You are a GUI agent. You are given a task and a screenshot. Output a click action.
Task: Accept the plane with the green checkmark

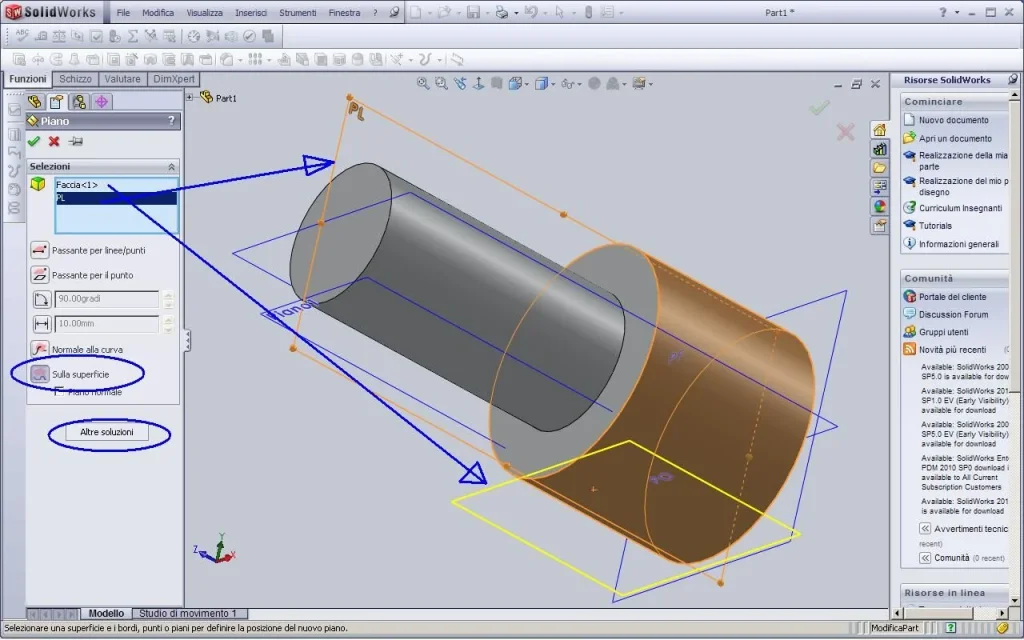34,141
